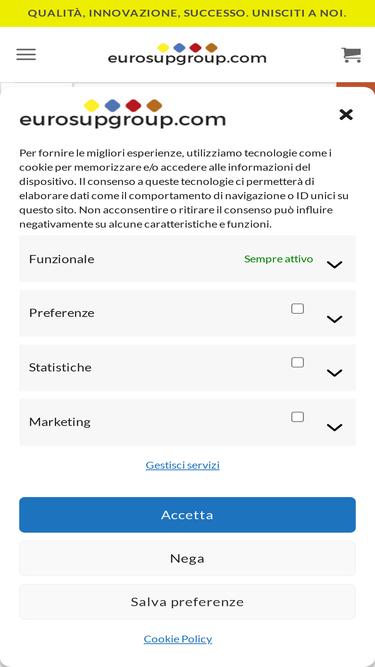
Task: Click Salva preferenze button
Action: [x=188, y=601]
